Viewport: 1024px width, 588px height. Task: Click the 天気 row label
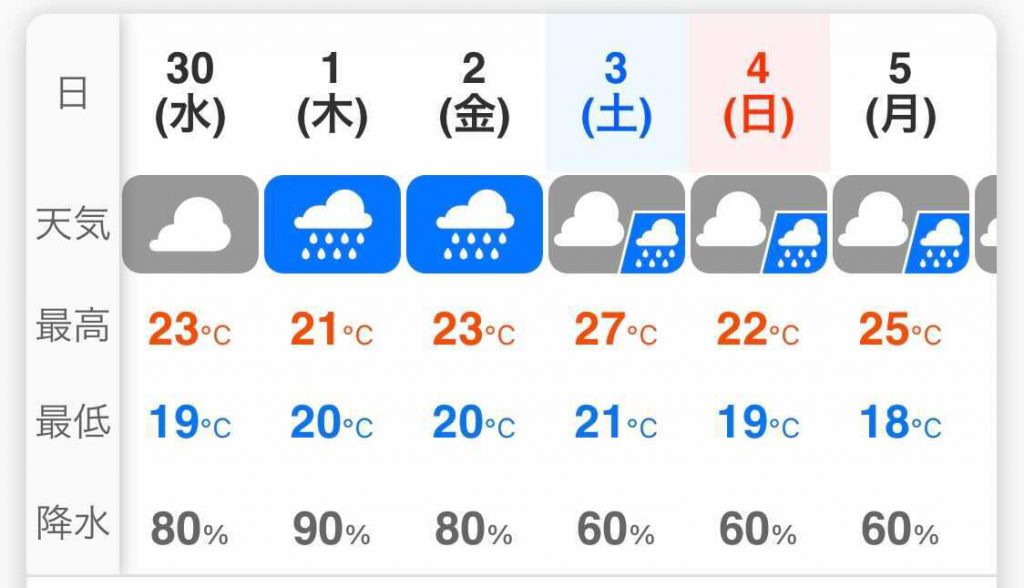[x=72, y=223]
